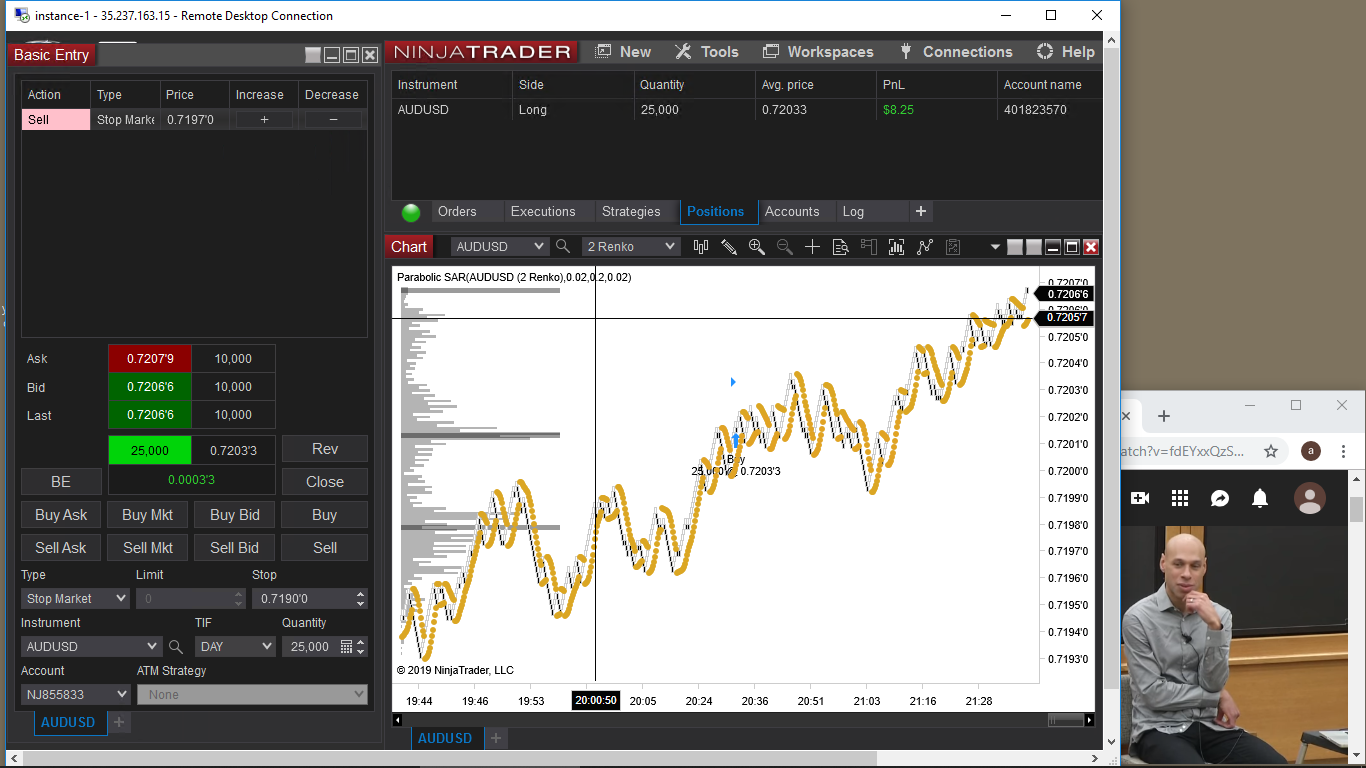Image resolution: width=1366 pixels, height=768 pixels.
Task: Open a new Chrome tab
Action: (x=1163, y=416)
